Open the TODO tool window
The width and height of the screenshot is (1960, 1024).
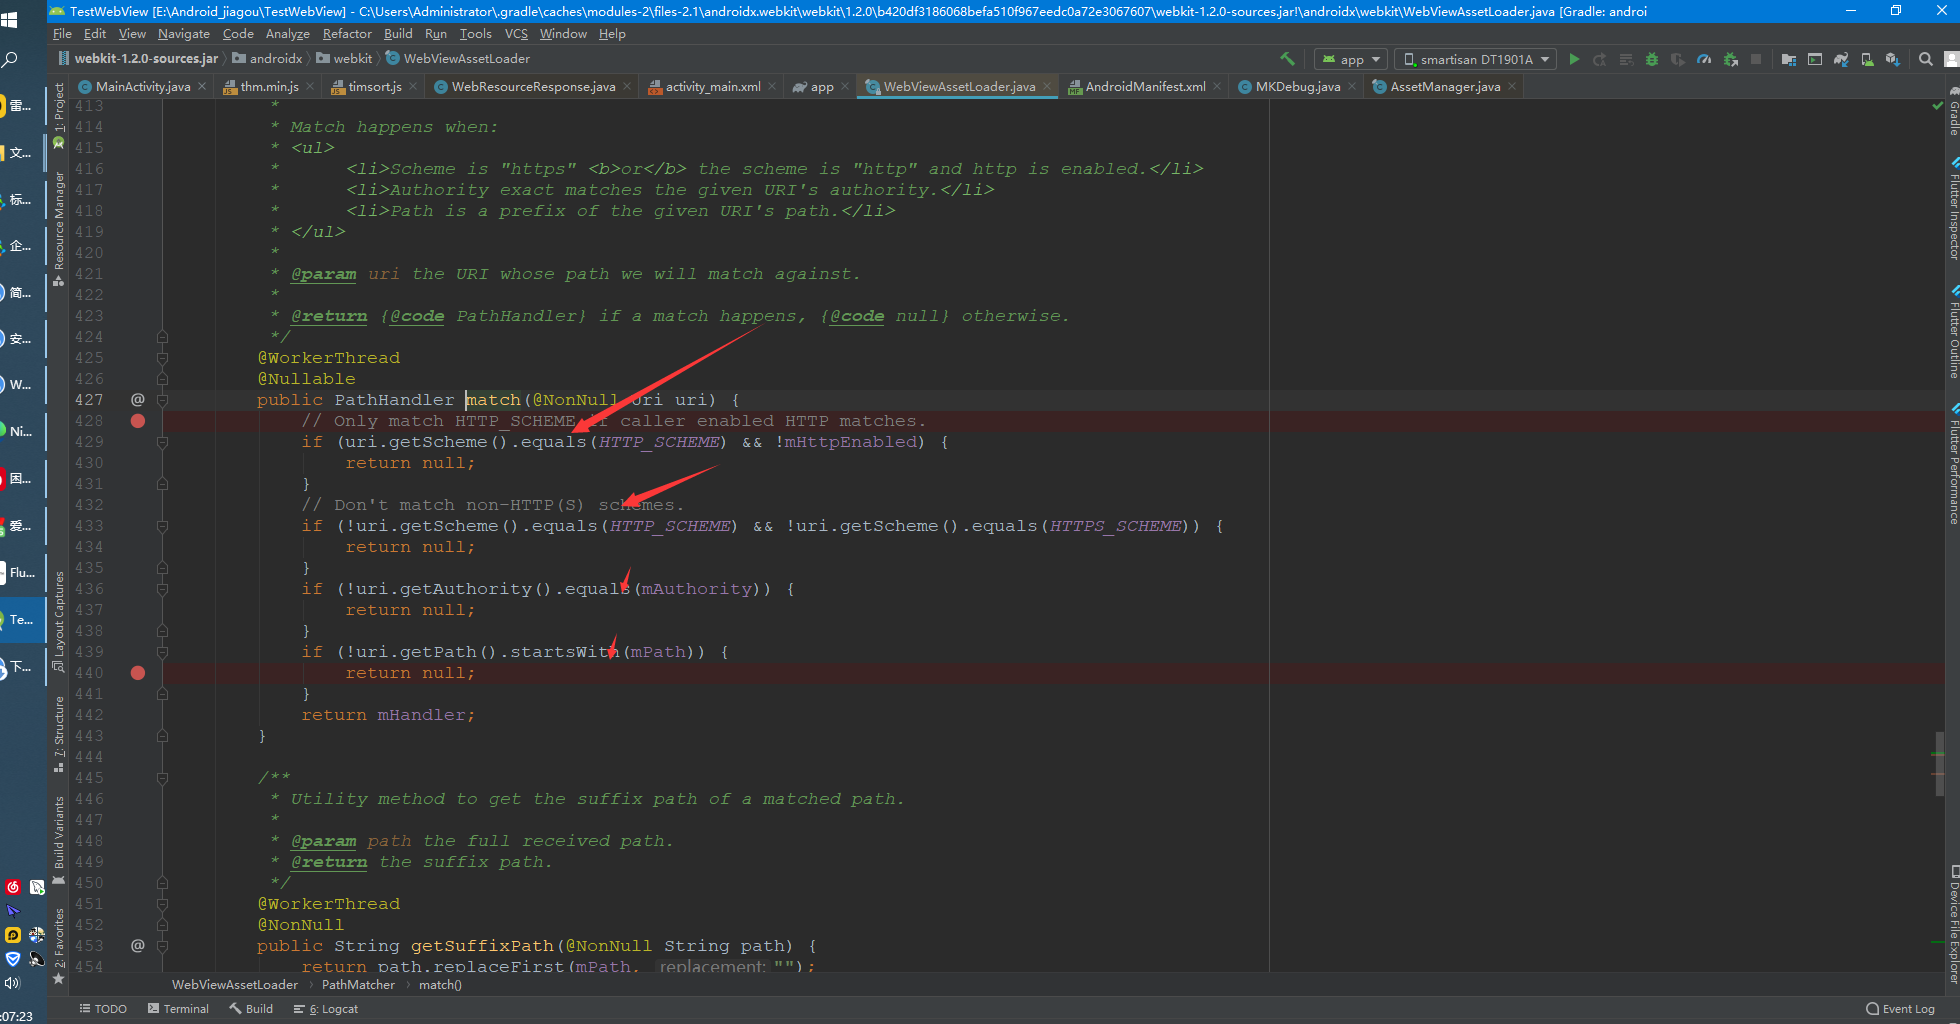[103, 1009]
